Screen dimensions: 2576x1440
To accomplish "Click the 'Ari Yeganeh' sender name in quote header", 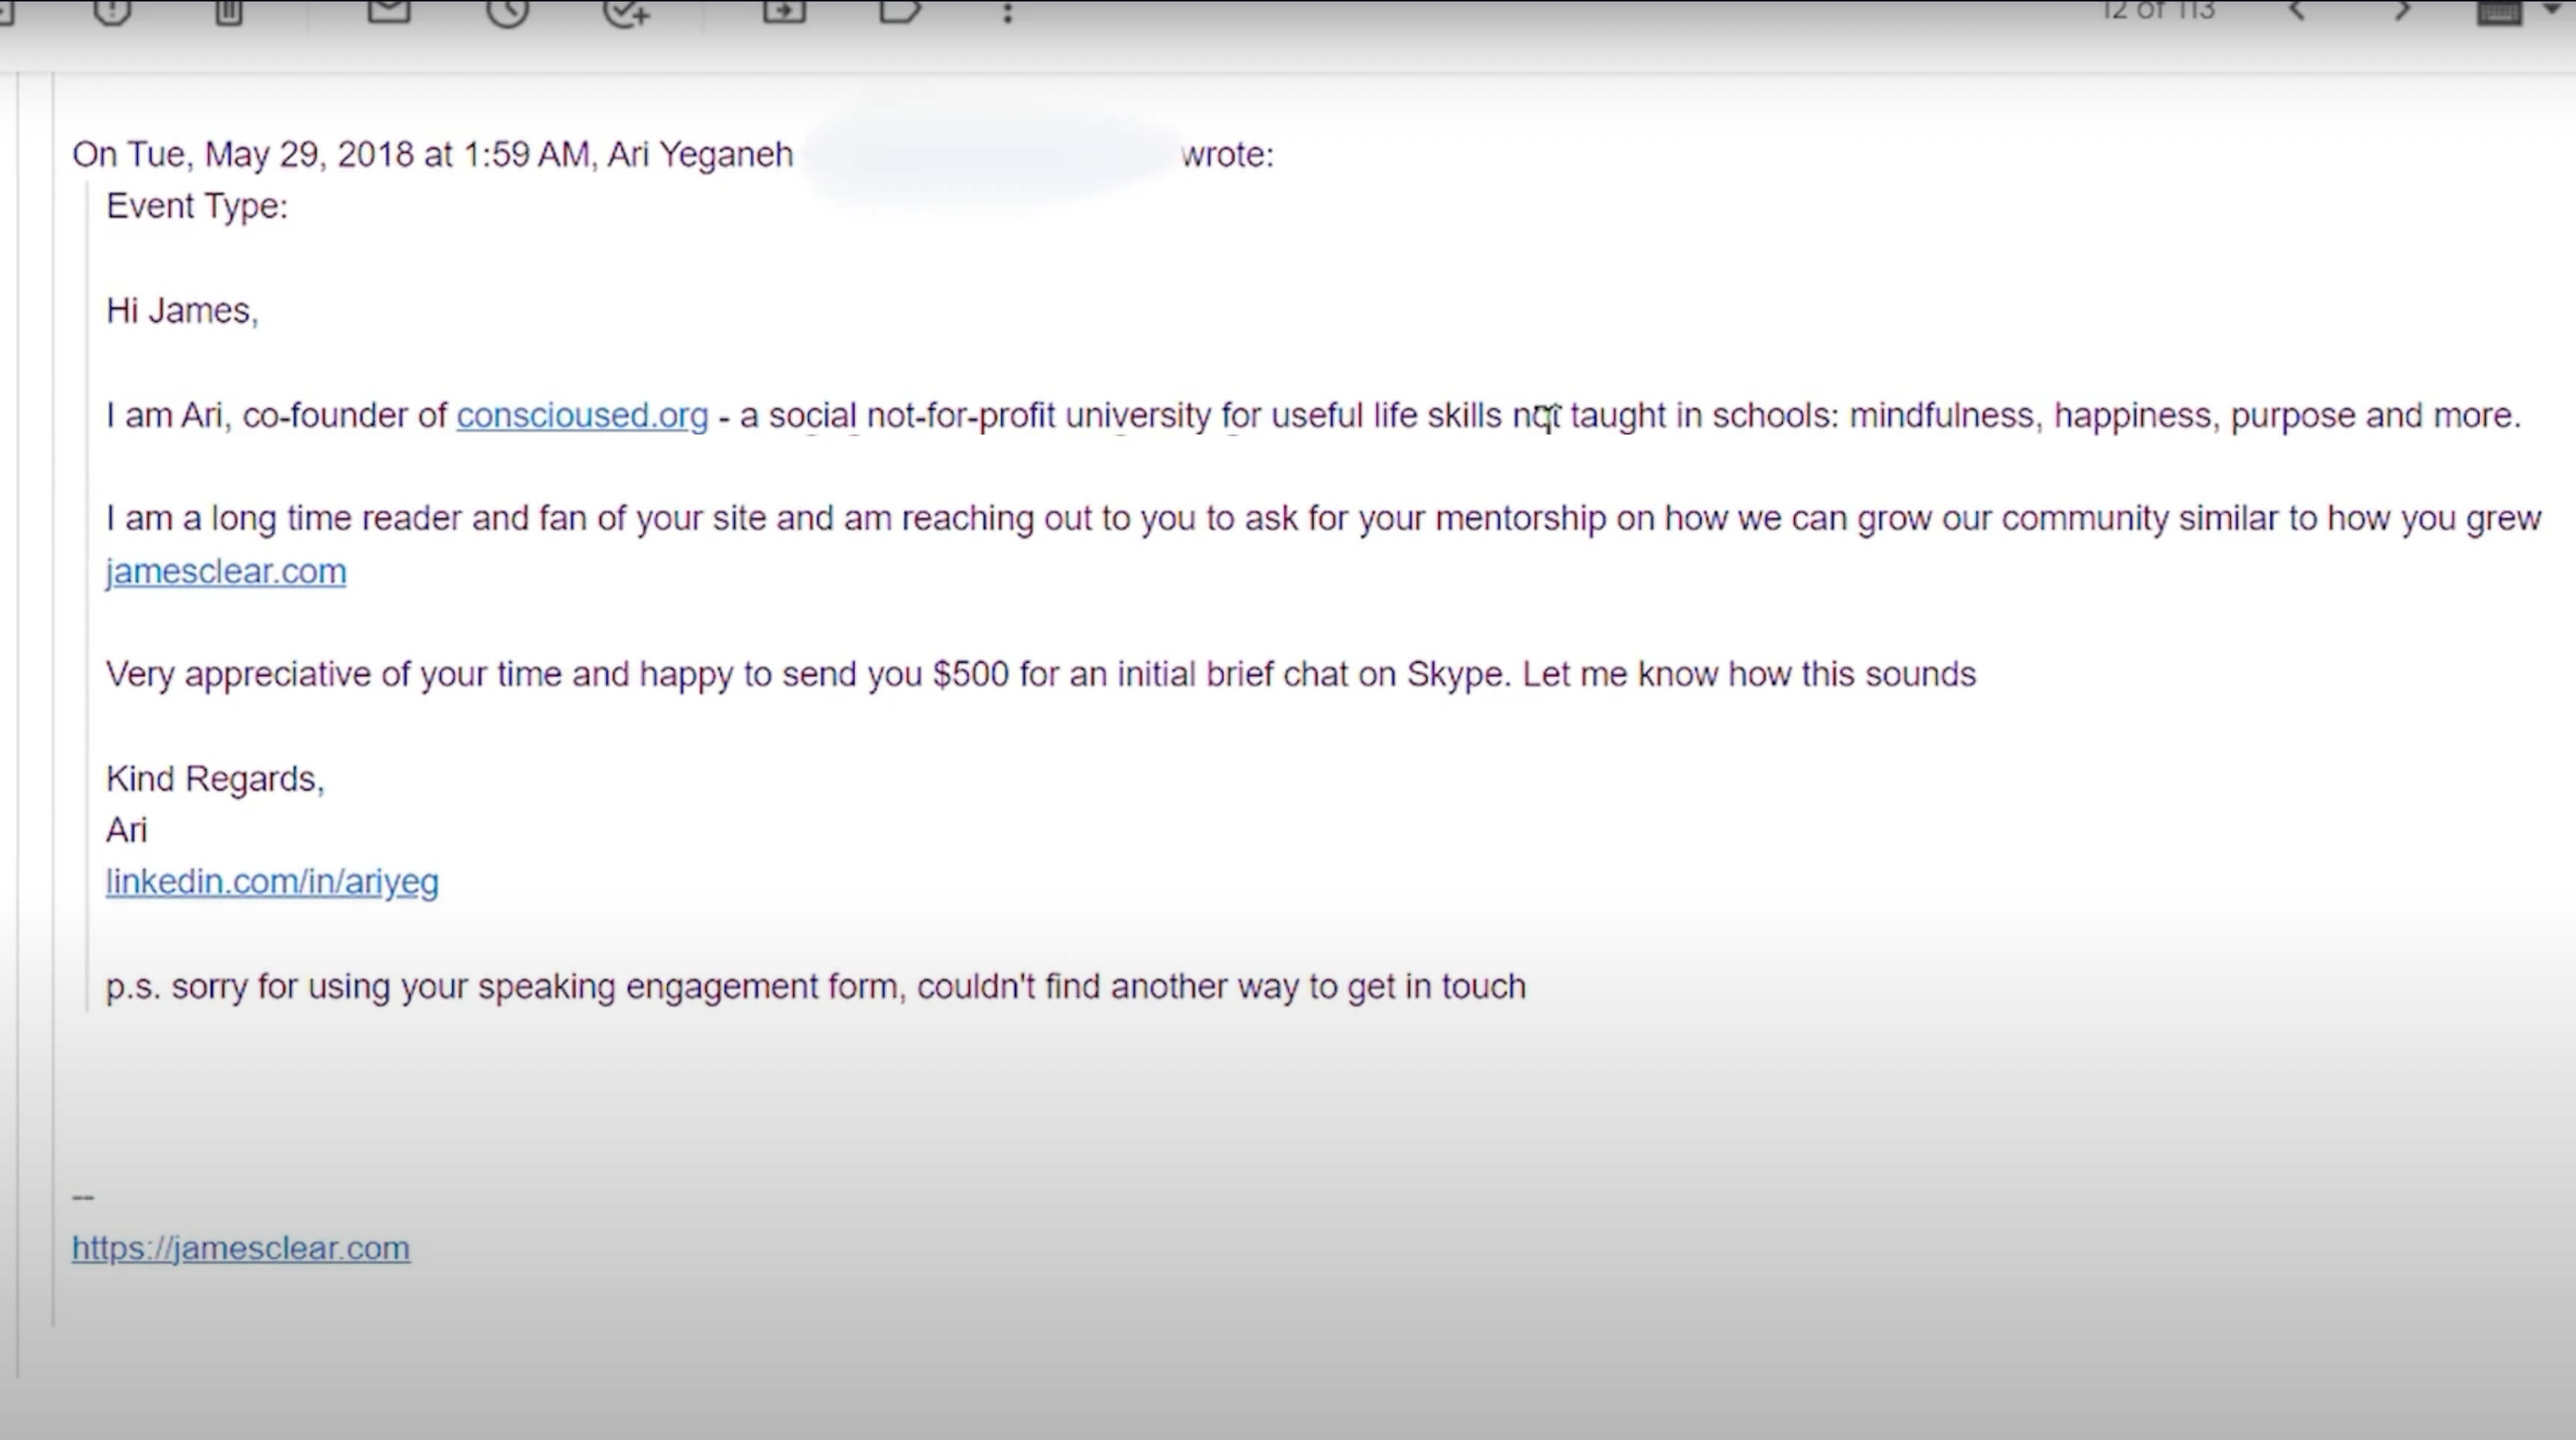I will click(699, 155).
